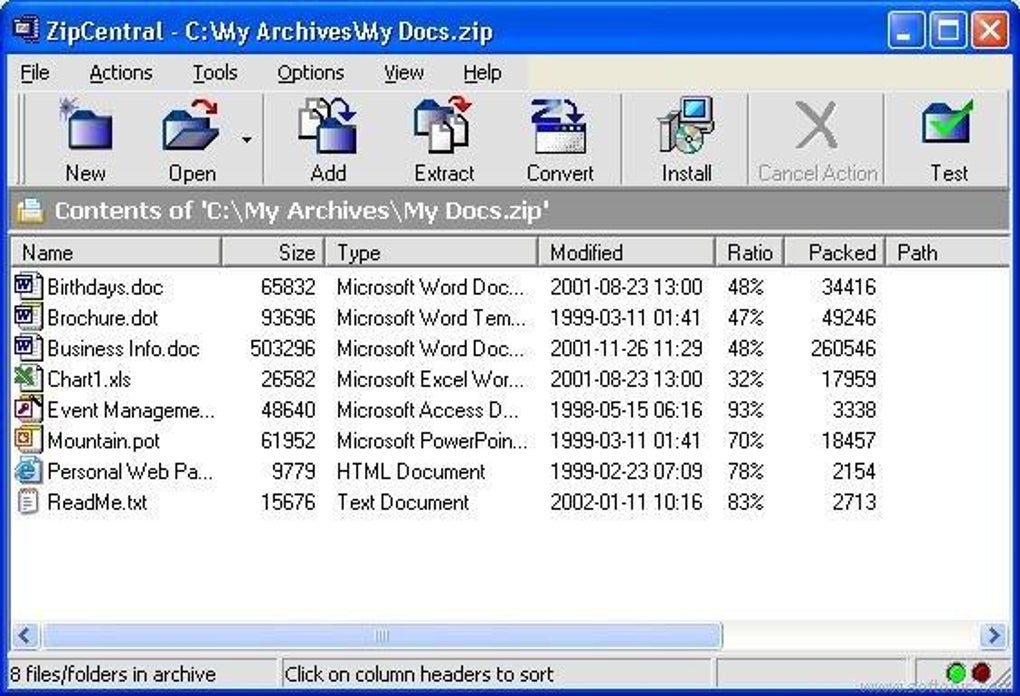The height and width of the screenshot is (696, 1020).
Task: Click the Add files toolbar icon
Action: (328, 125)
